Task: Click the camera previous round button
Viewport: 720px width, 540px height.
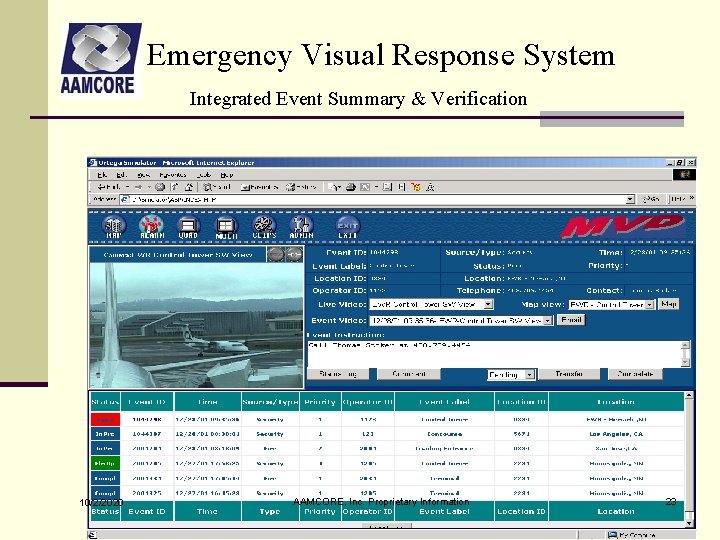Action: click(276, 254)
